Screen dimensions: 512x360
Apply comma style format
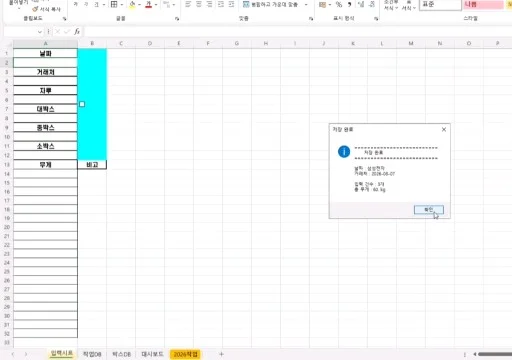pos(350,4)
